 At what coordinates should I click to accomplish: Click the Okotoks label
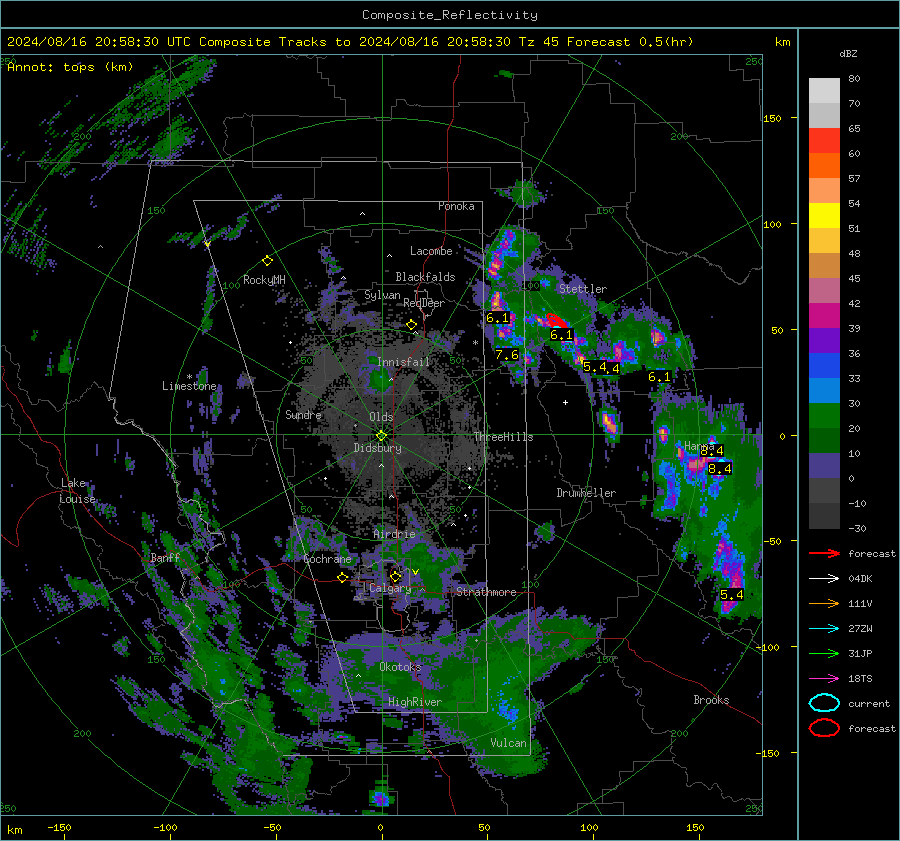[x=400, y=666]
